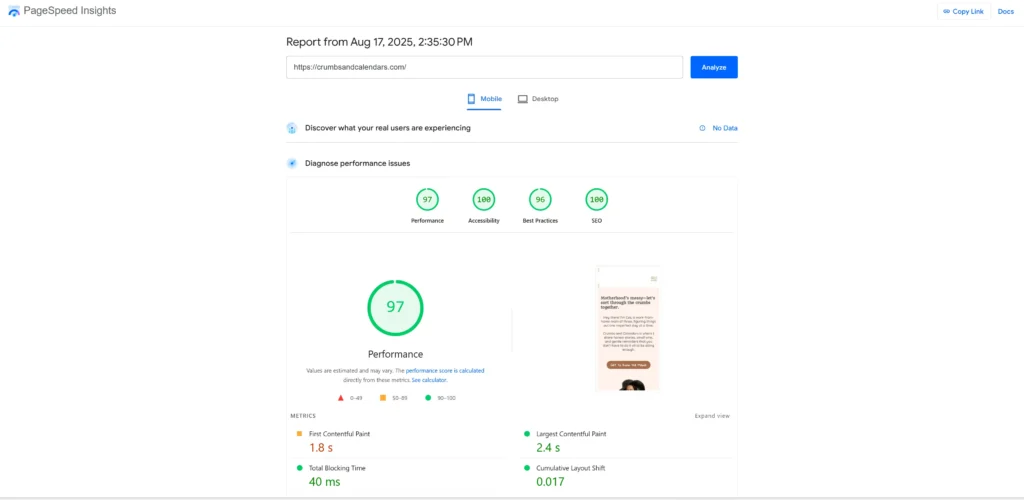Click the PageSpeed Insights title text

(70, 10)
